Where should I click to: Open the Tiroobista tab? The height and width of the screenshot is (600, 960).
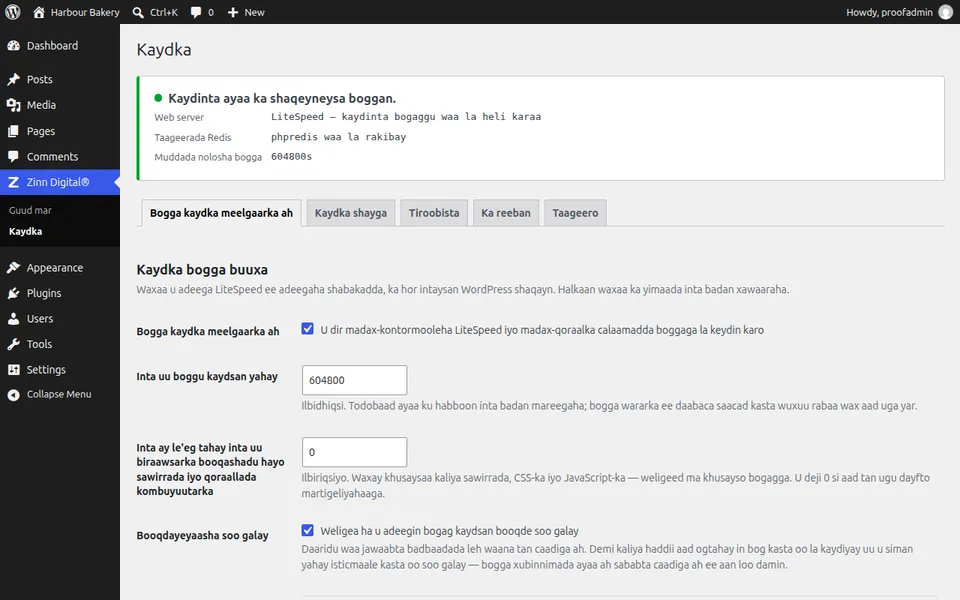click(434, 213)
